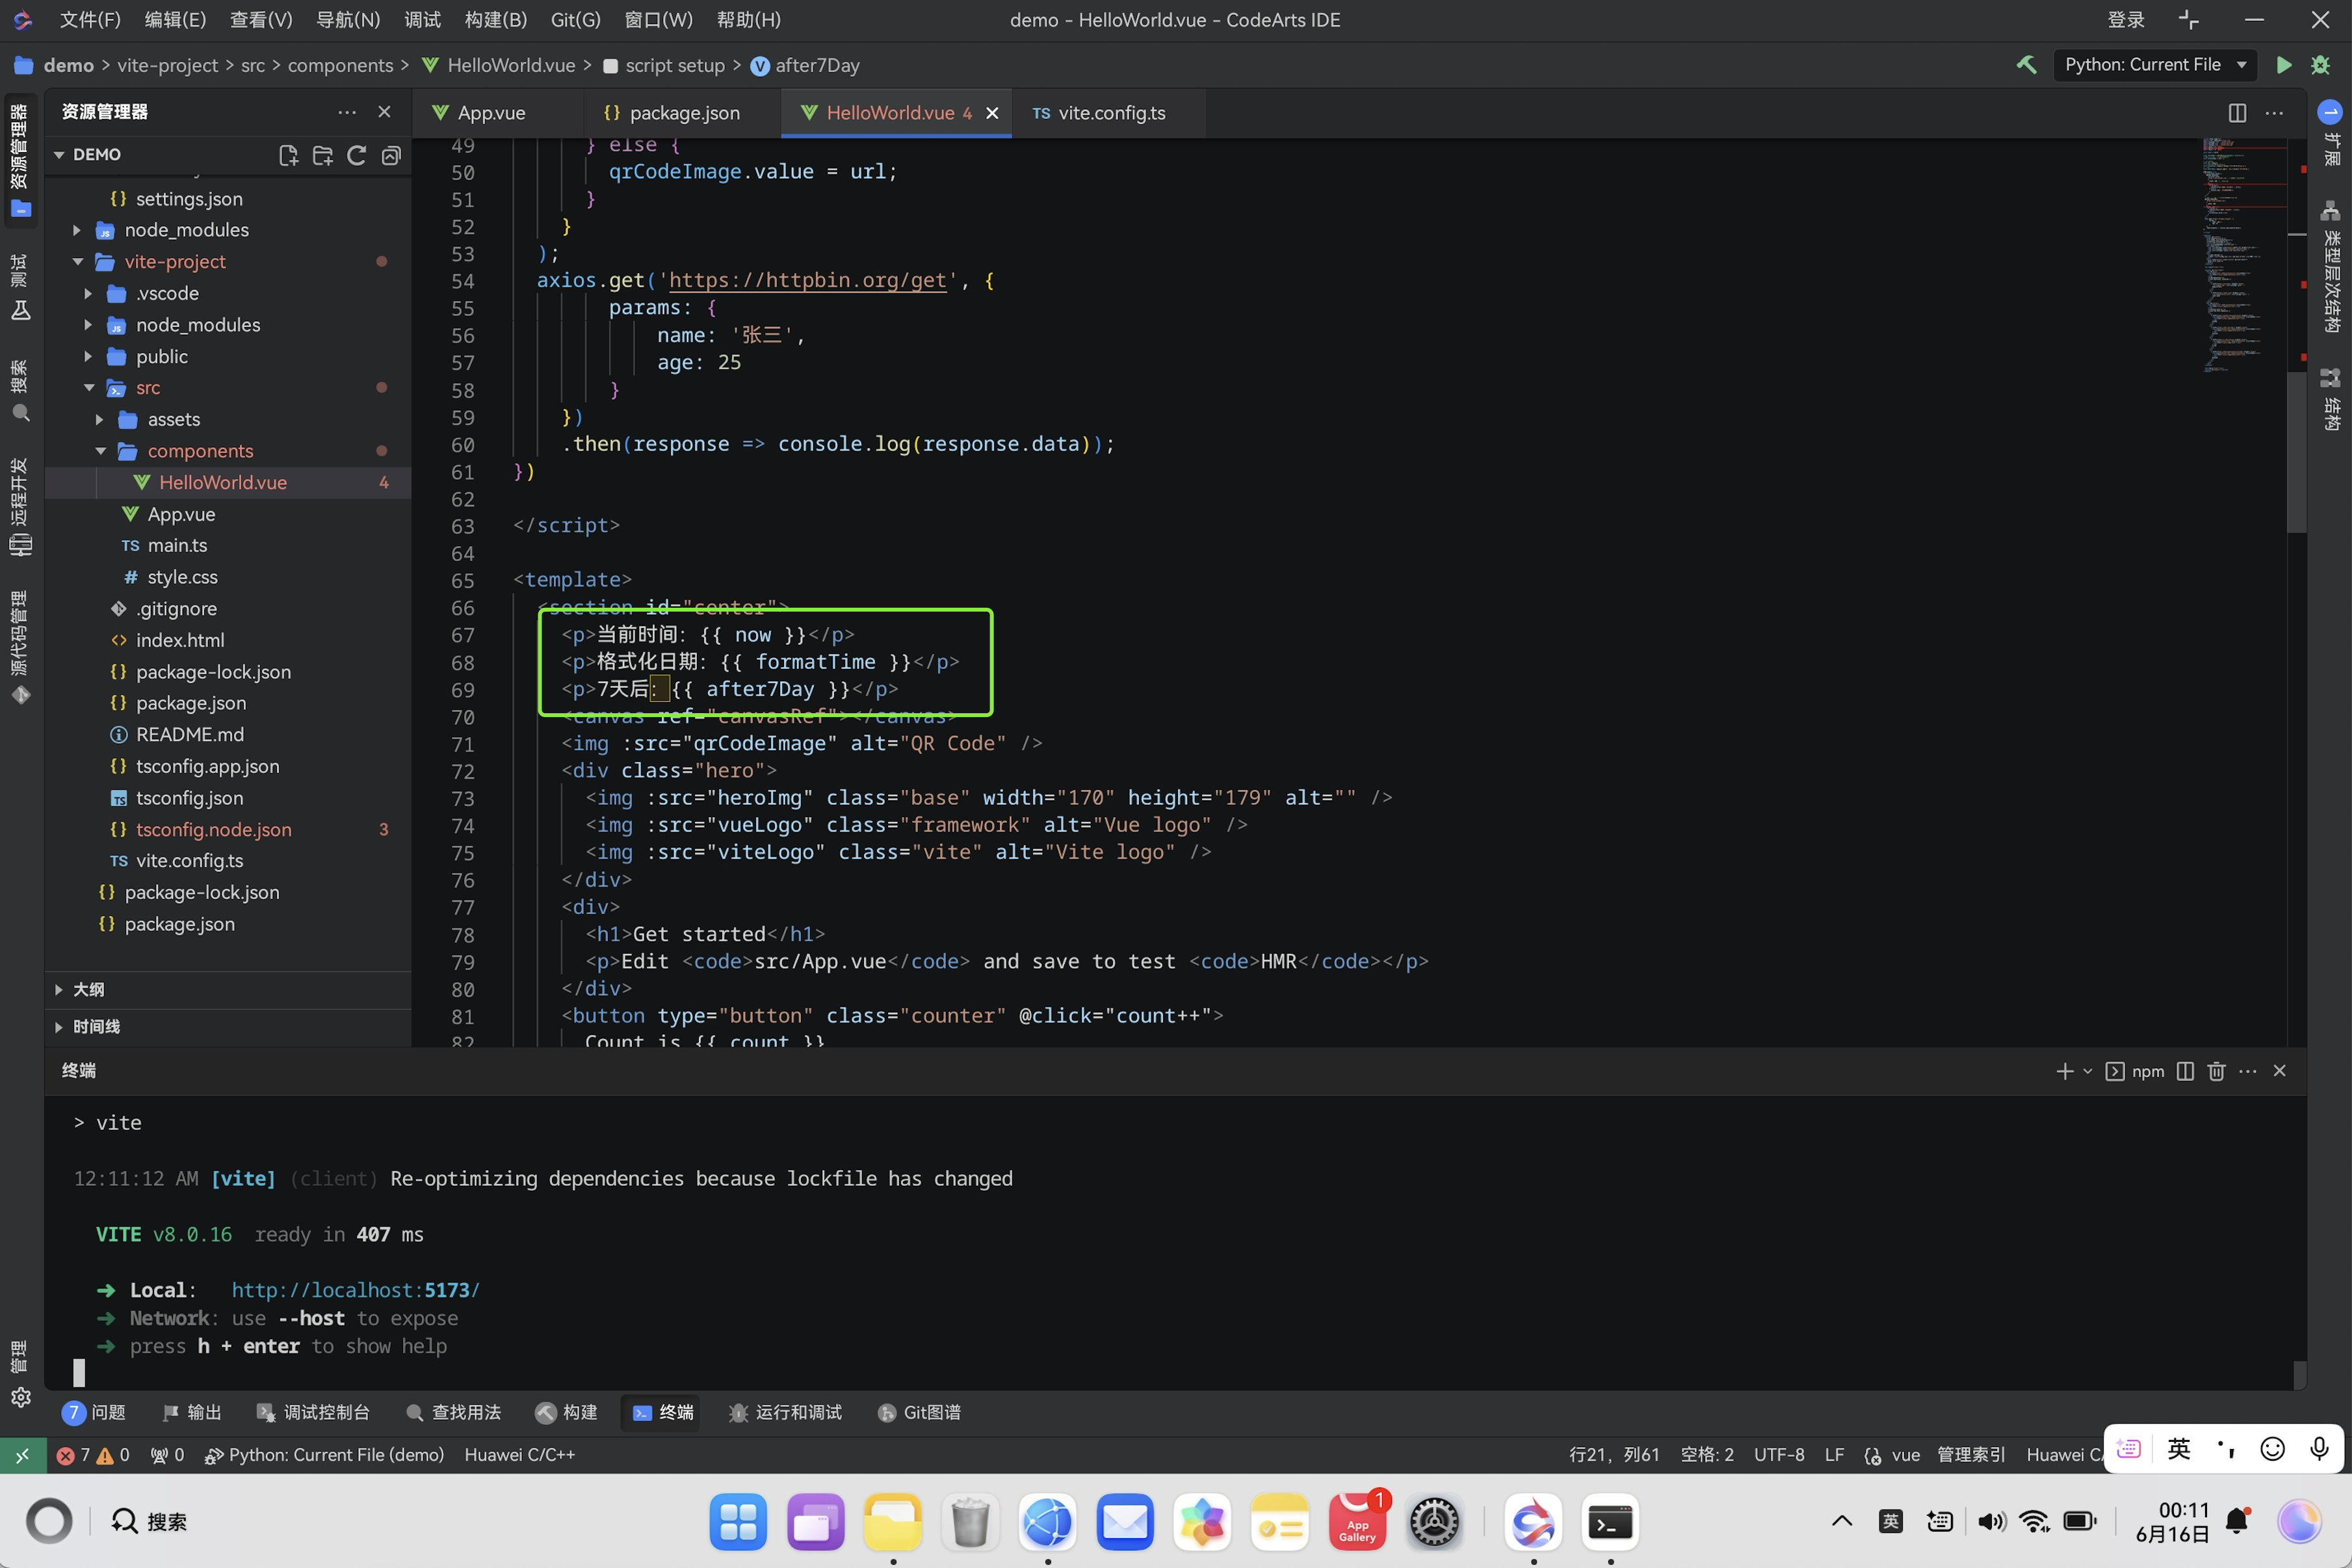
Task: Switch to the vite.config.ts editor tab
Action: tap(1100, 113)
